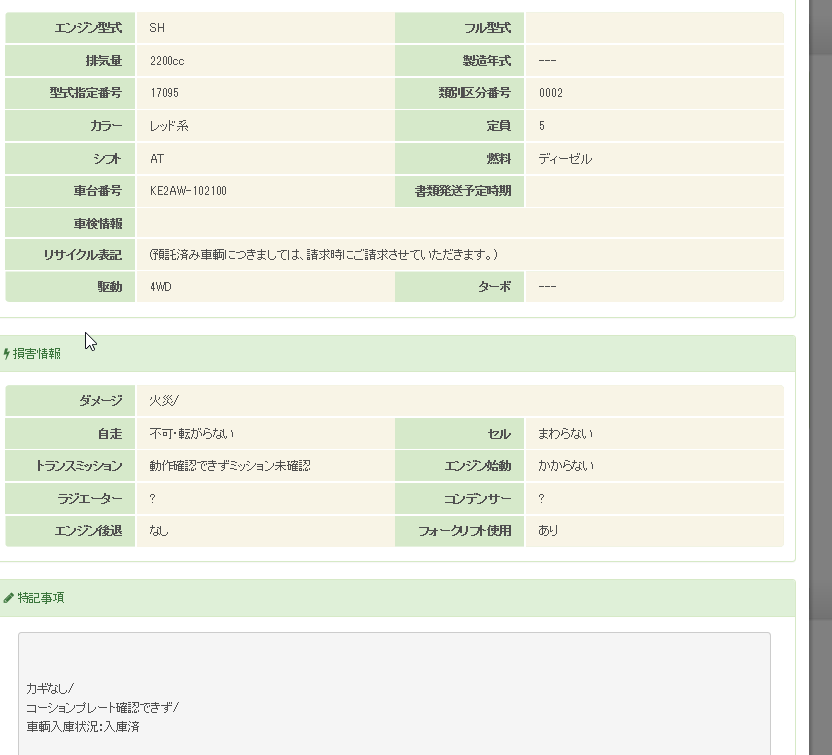Viewport: 832px width, 755px height.
Task: Click the エンジン始動 value かからない
Action: tap(566, 466)
